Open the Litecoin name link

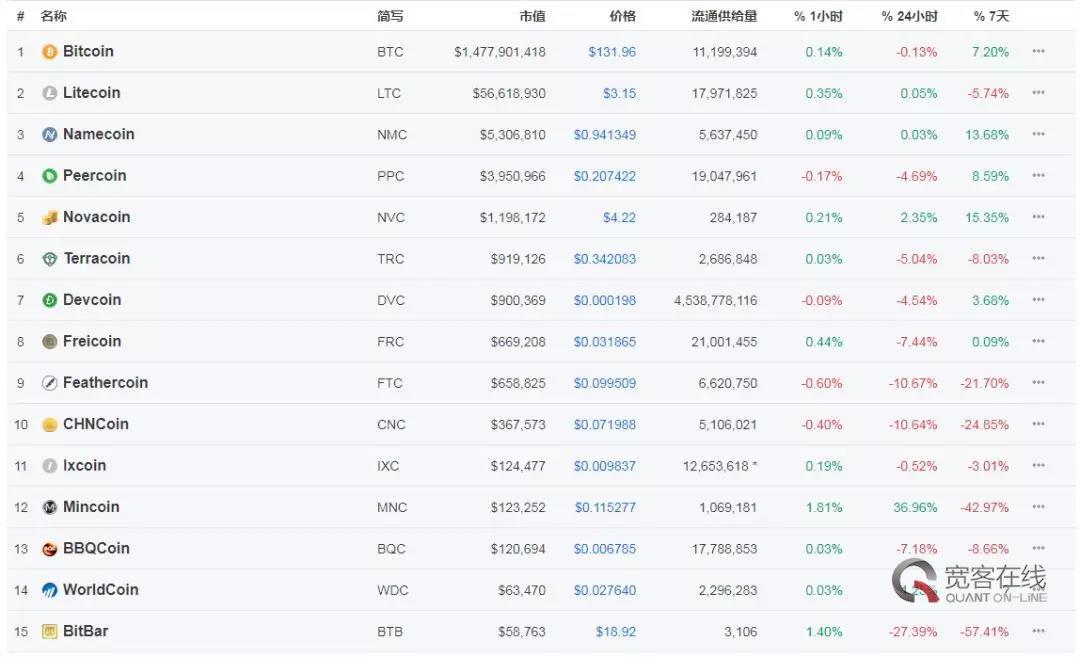[92, 93]
